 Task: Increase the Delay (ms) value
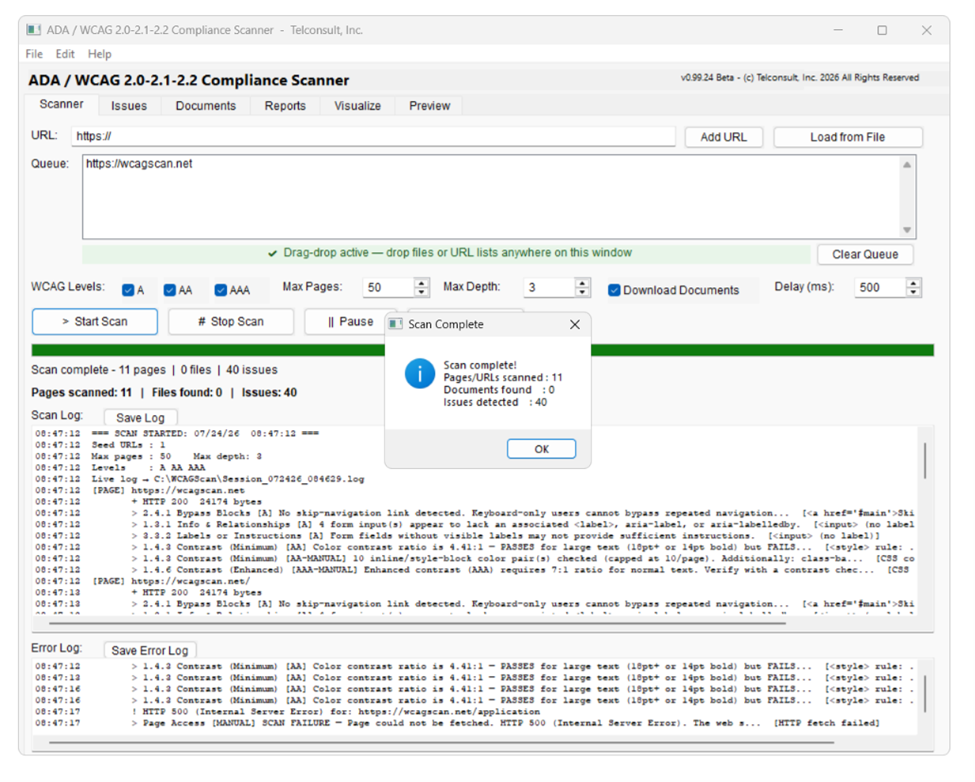[x=913, y=282]
